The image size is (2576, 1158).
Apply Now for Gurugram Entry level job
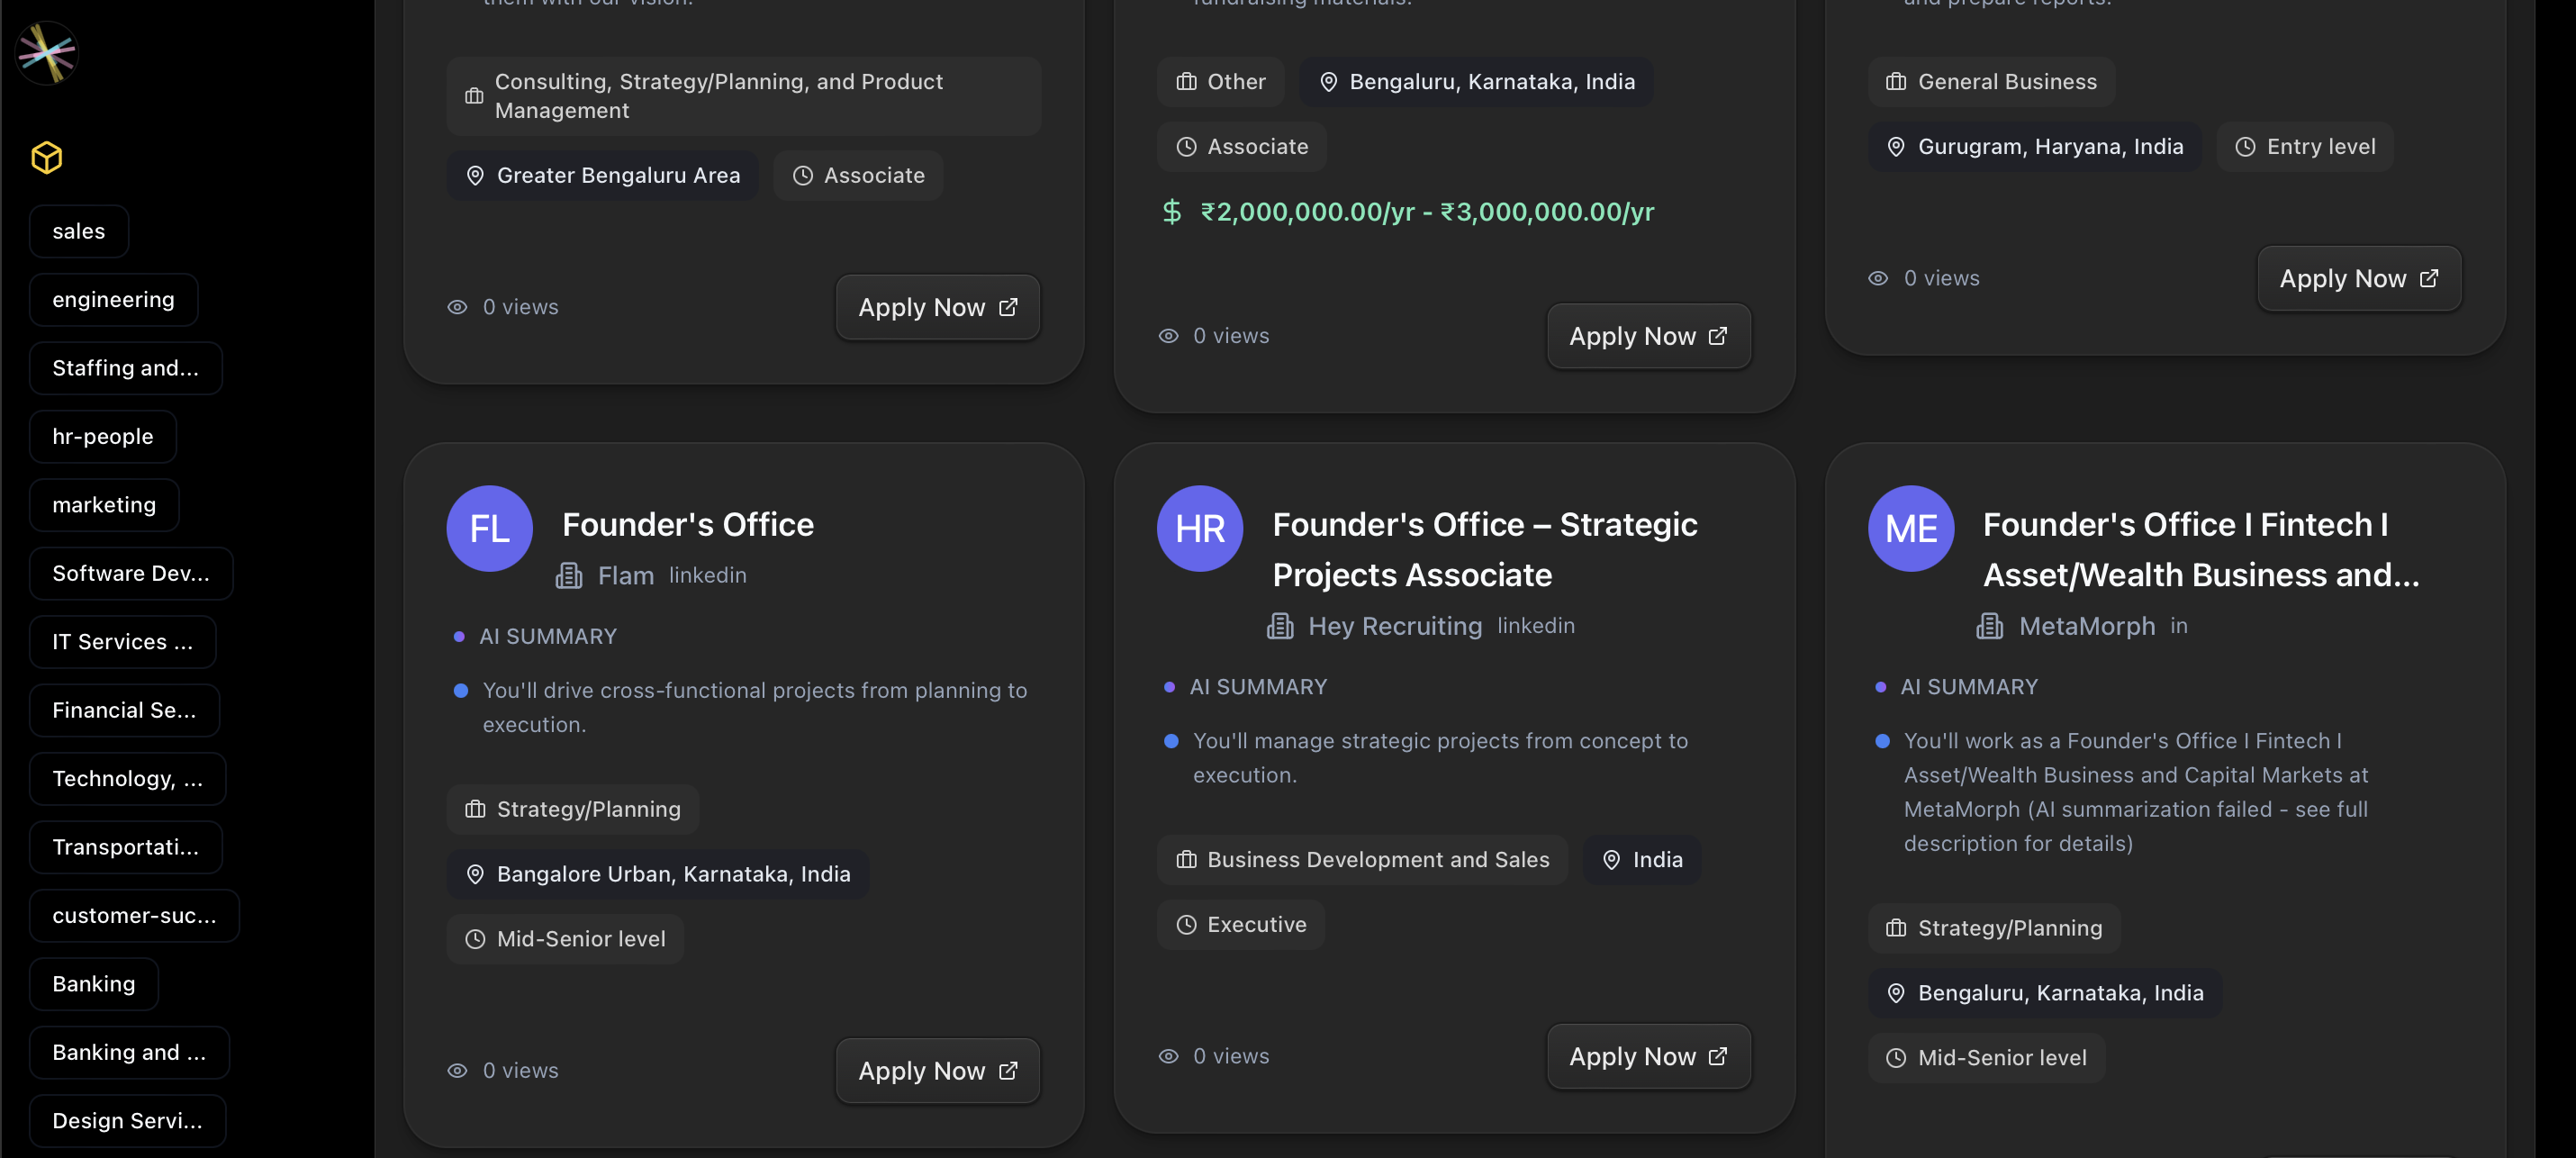2359,278
